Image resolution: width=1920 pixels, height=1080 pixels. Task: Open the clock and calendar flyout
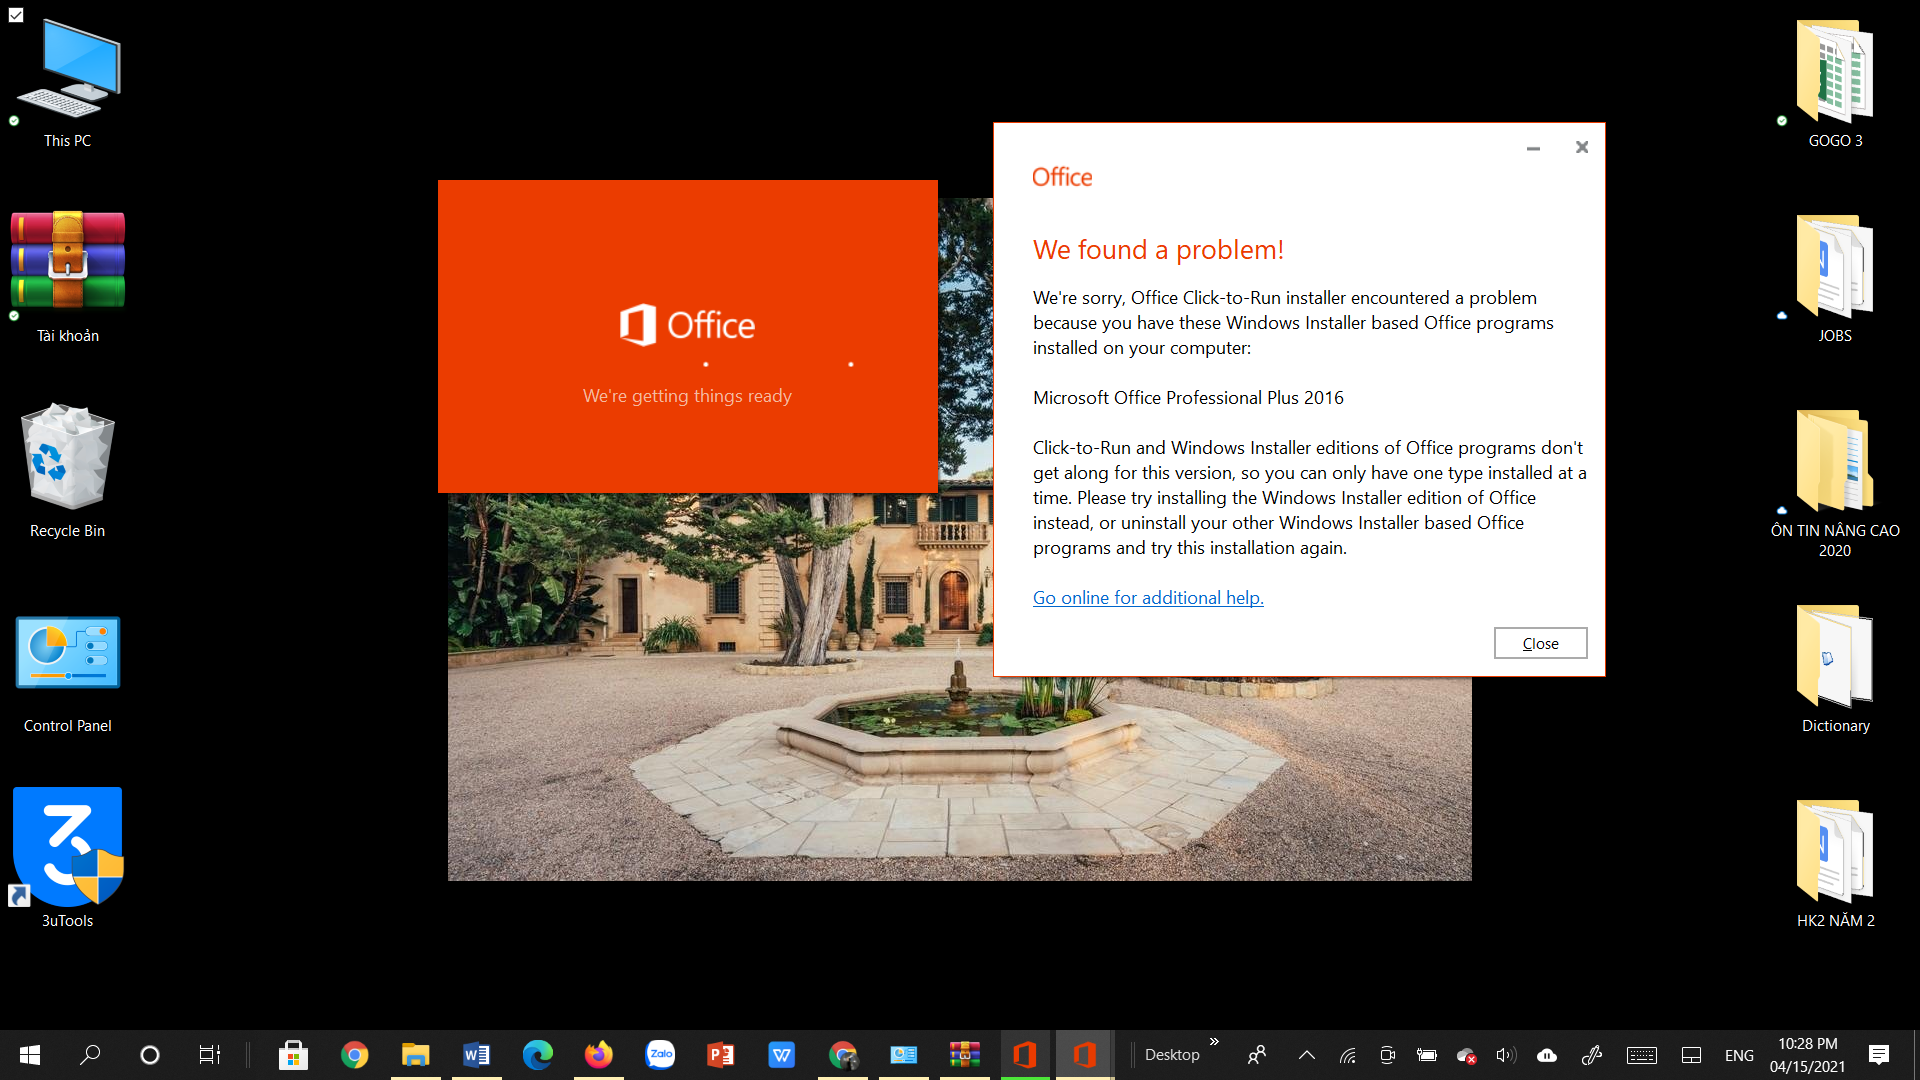coord(1807,1055)
